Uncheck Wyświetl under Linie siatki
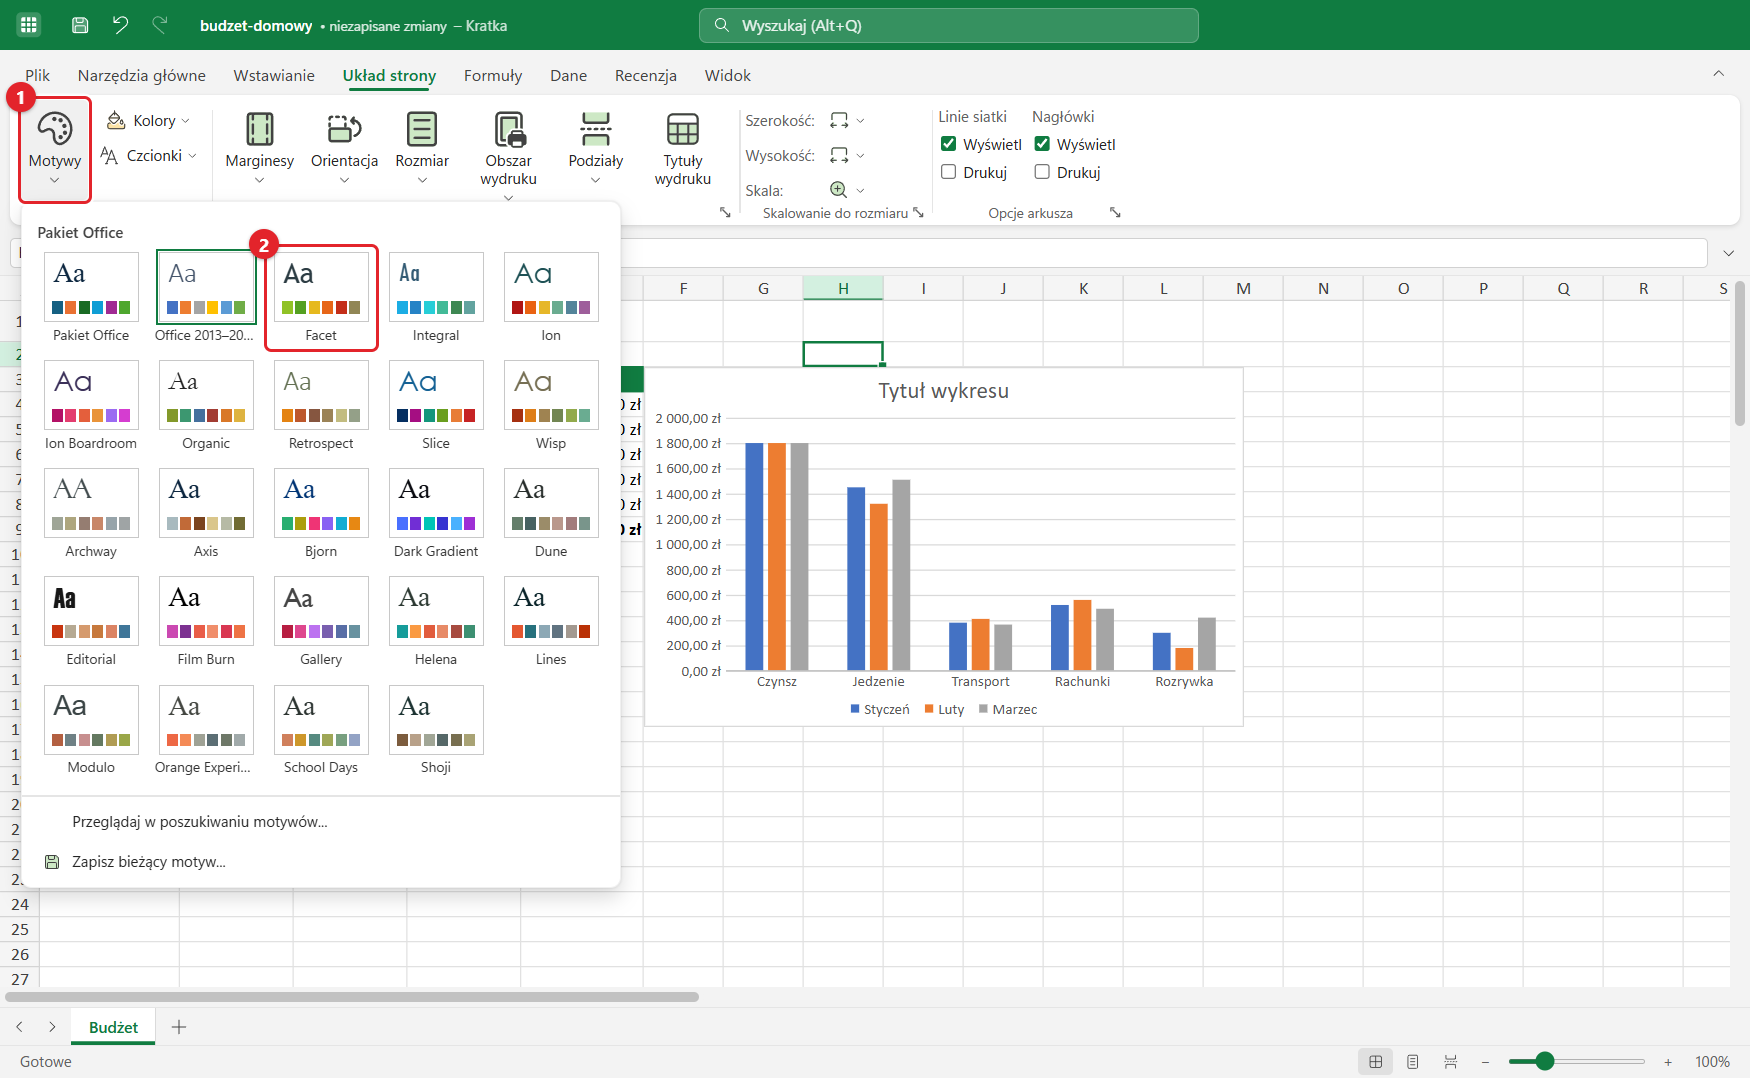Image resolution: width=1750 pixels, height=1078 pixels. point(949,144)
